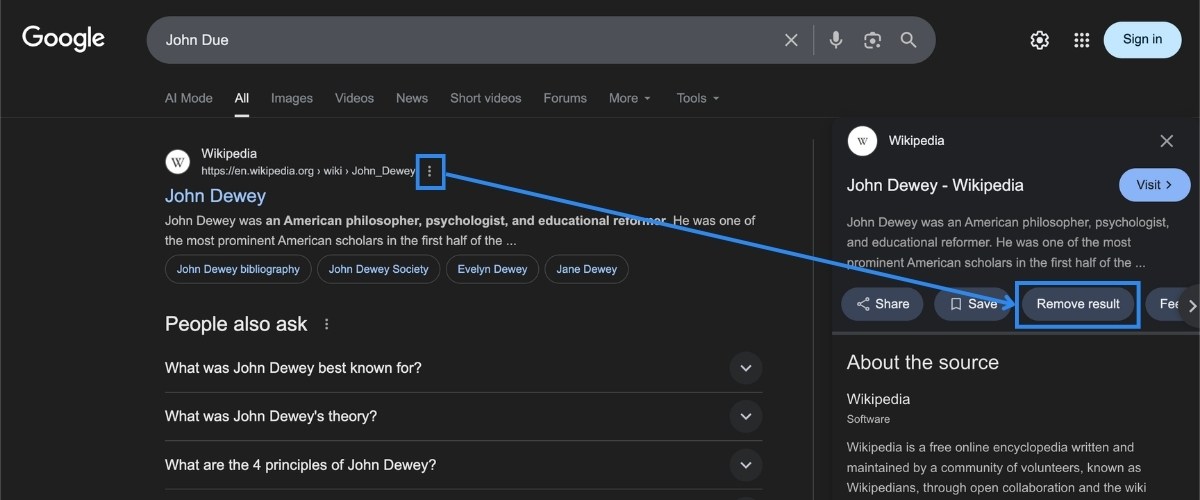Click the "People also ask" heading
Image resolution: width=1200 pixels, height=500 pixels.
click(x=236, y=324)
